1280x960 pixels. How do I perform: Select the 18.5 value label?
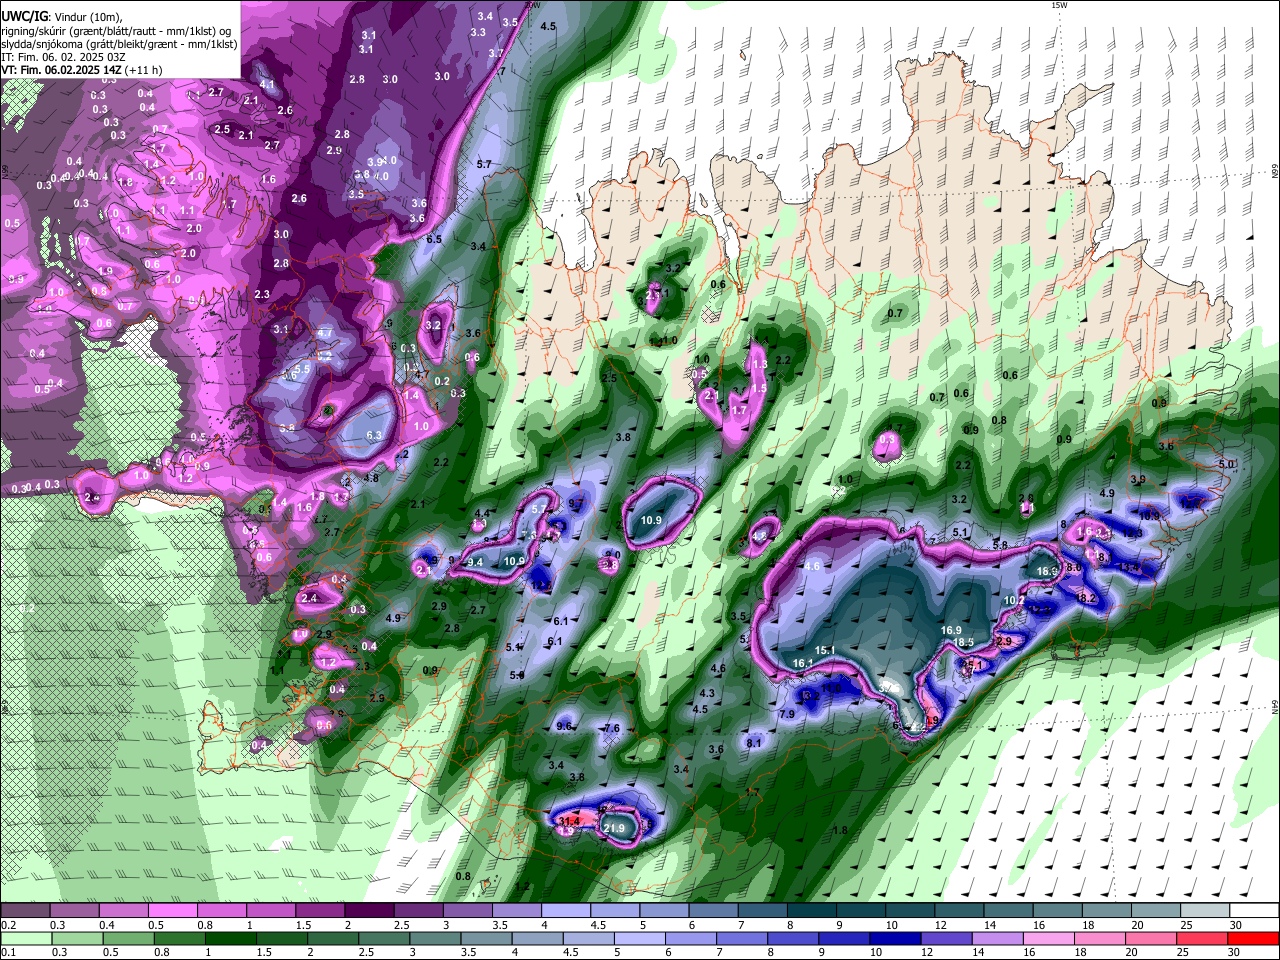pyautogui.click(x=963, y=642)
